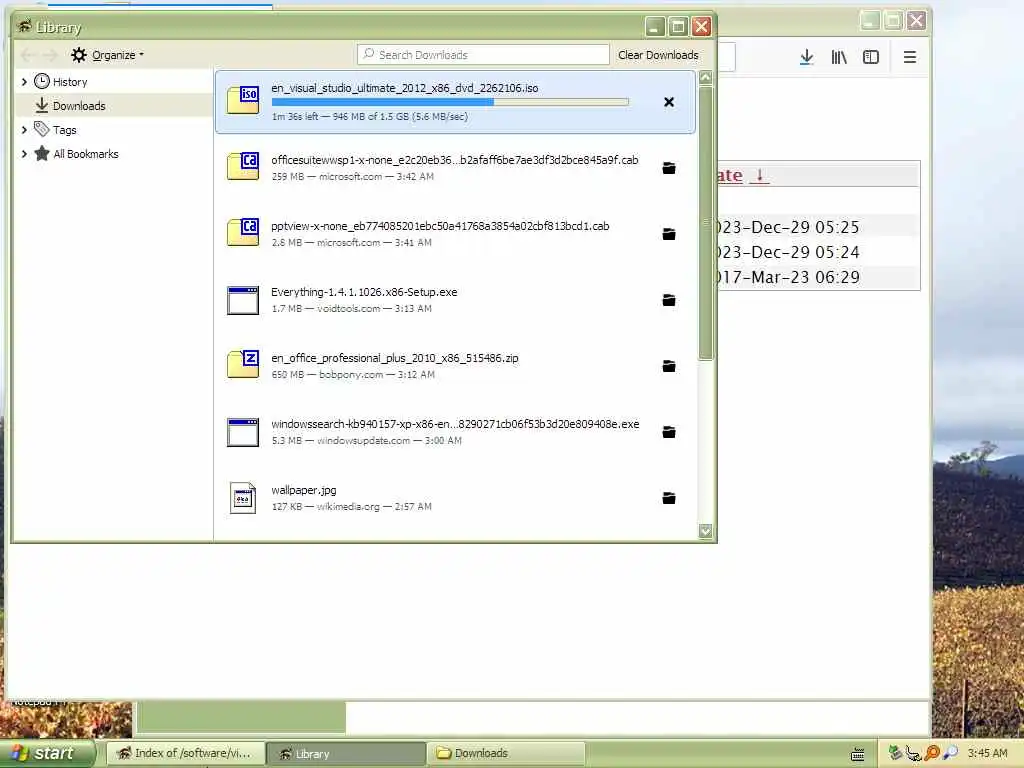1024x768 pixels.
Task: Click the pptview cab file icon
Action: pyautogui.click(x=243, y=232)
